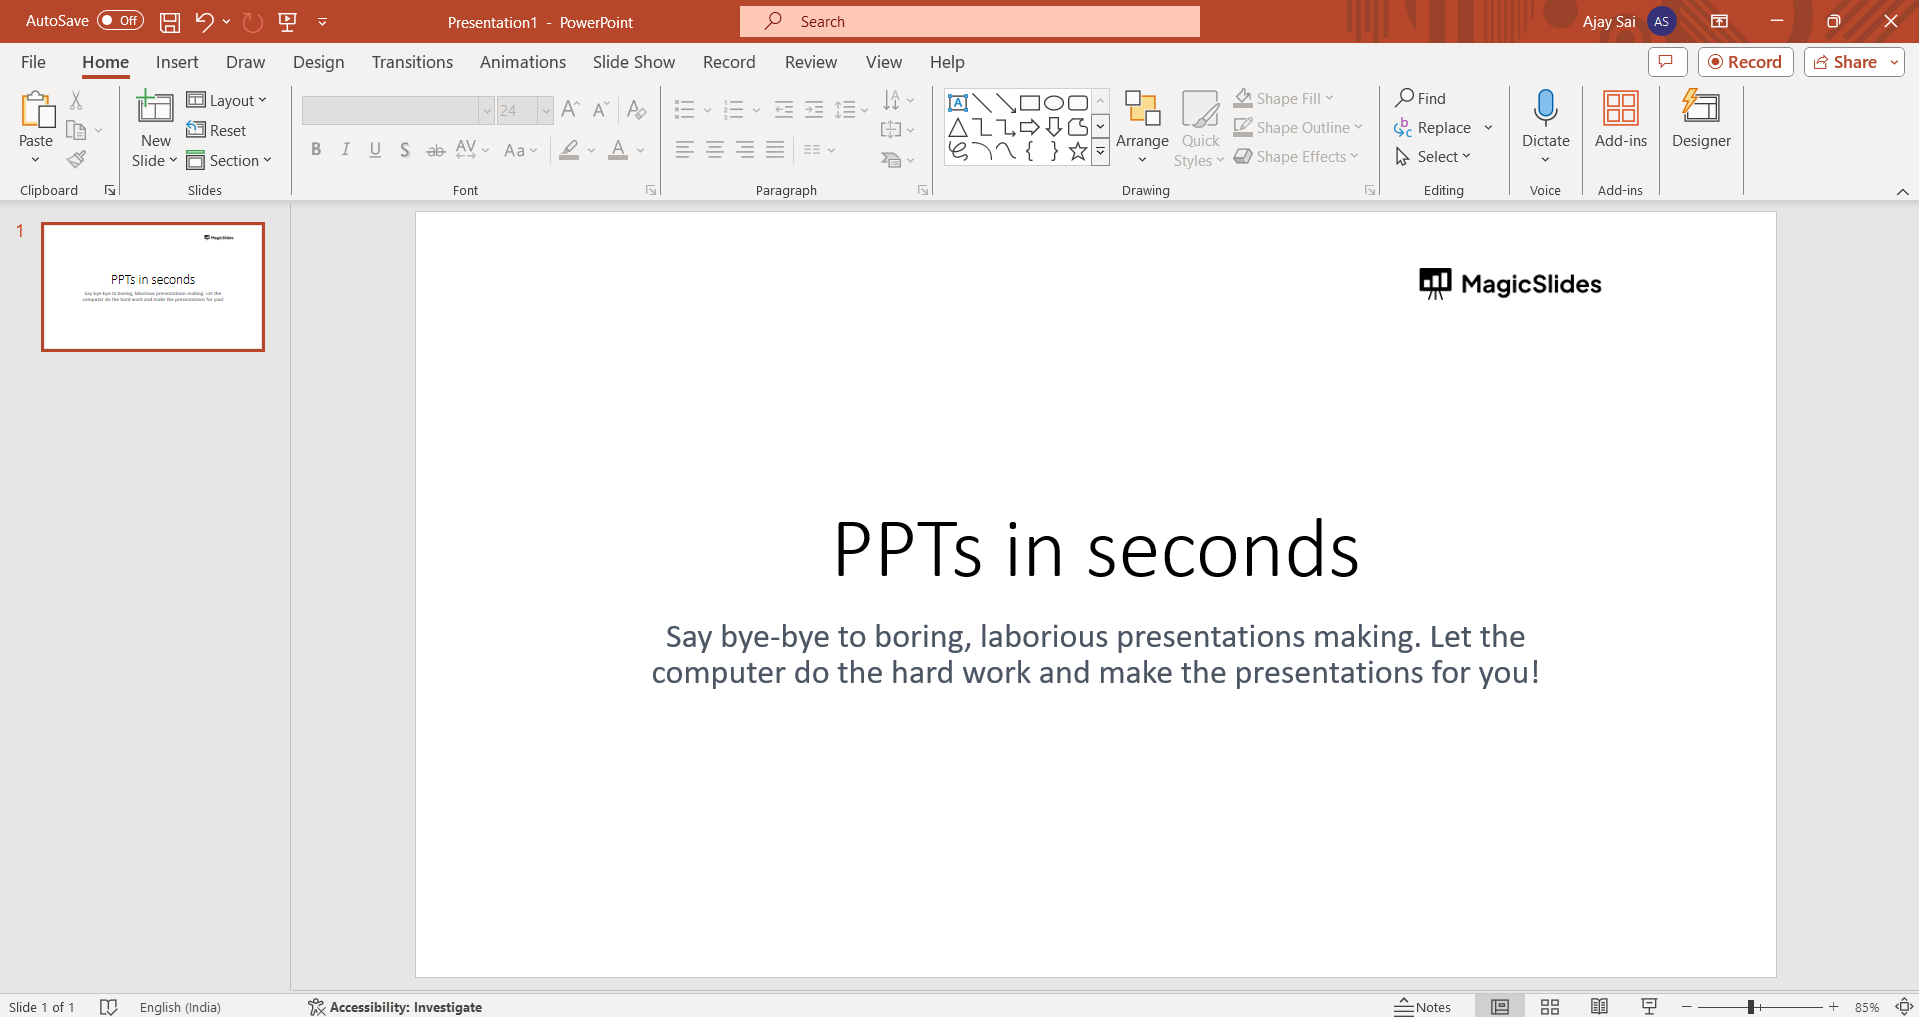The width and height of the screenshot is (1919, 1017).
Task: Switch to Slide Sorter view icon
Action: (x=1550, y=1007)
